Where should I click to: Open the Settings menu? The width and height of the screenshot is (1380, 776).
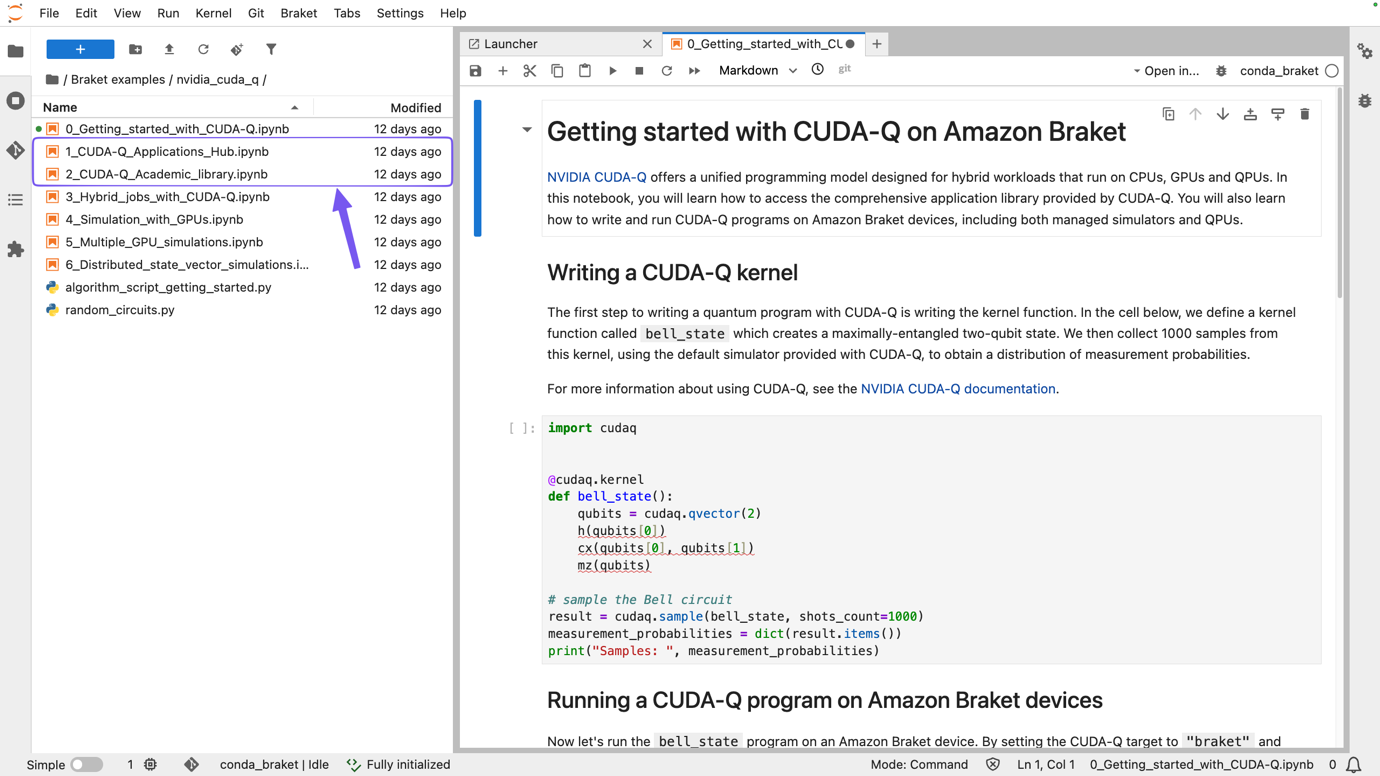point(400,13)
